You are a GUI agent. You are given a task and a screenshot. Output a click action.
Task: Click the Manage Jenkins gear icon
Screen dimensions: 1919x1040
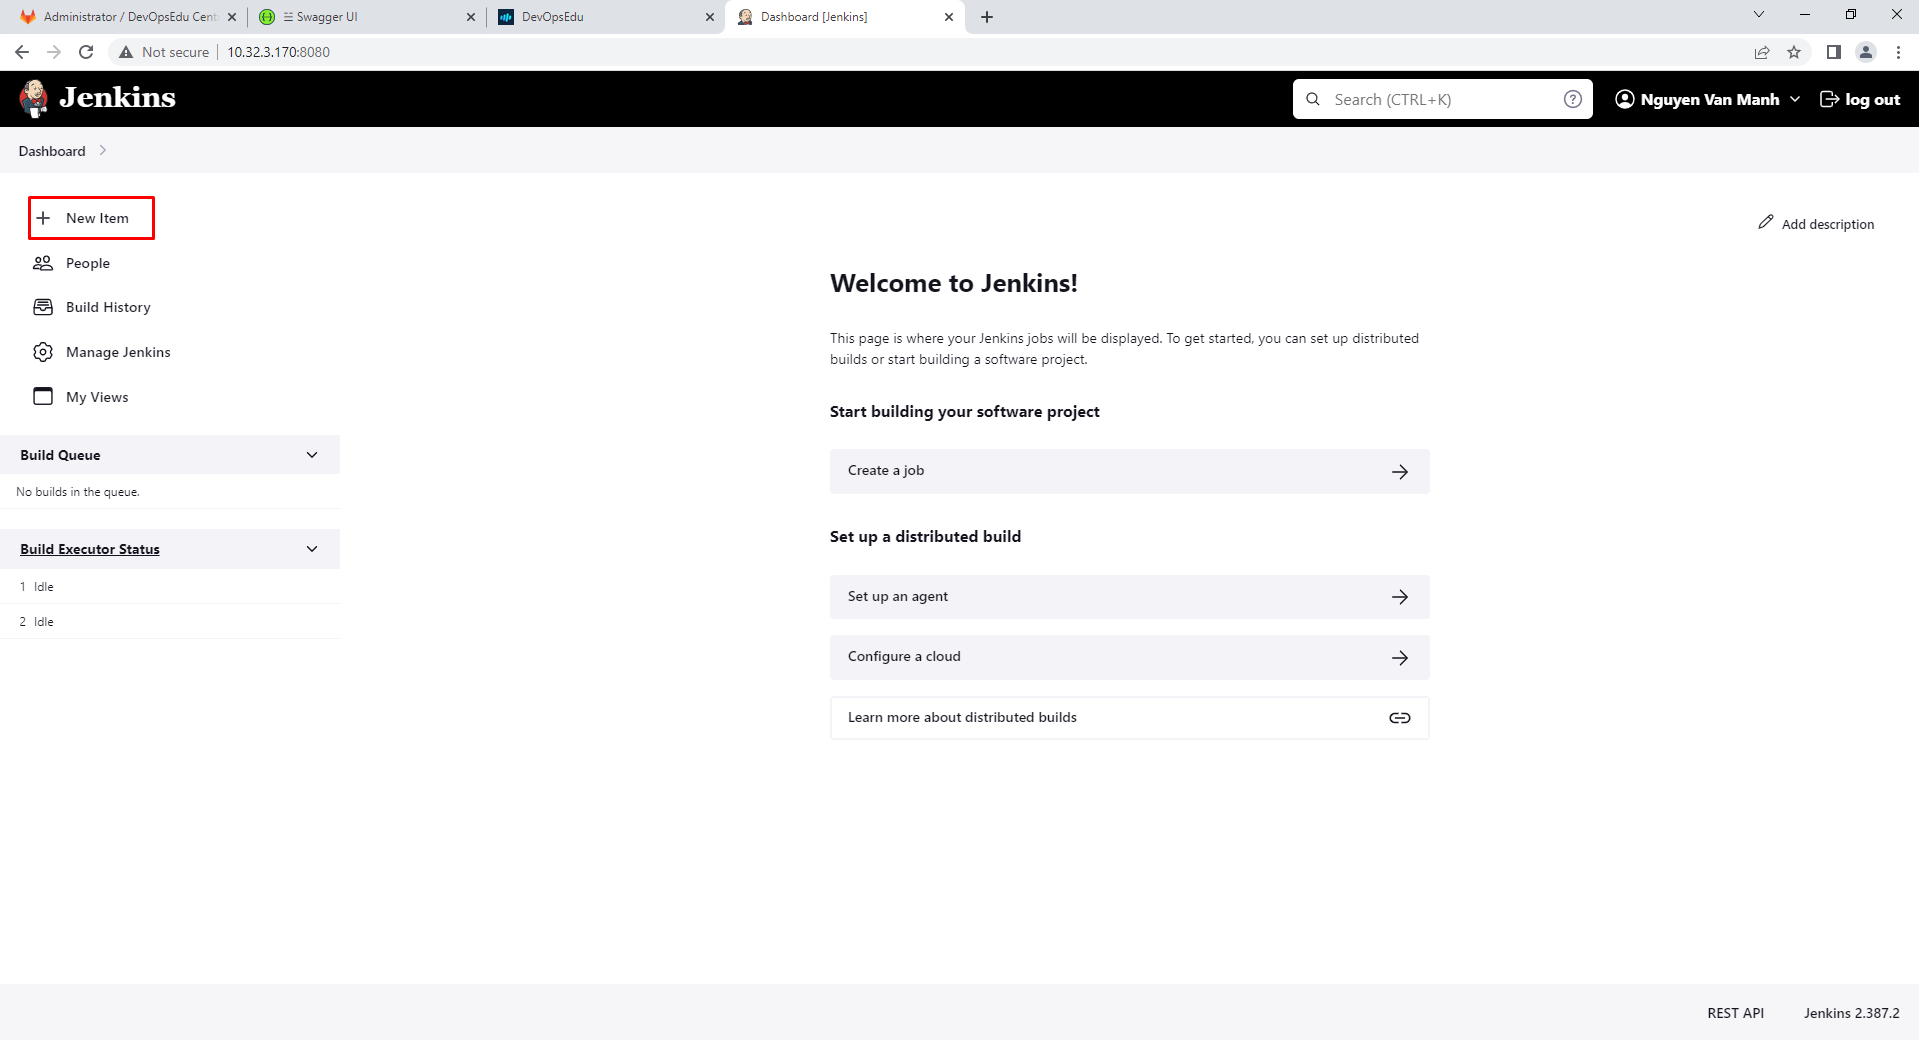pyautogui.click(x=43, y=352)
